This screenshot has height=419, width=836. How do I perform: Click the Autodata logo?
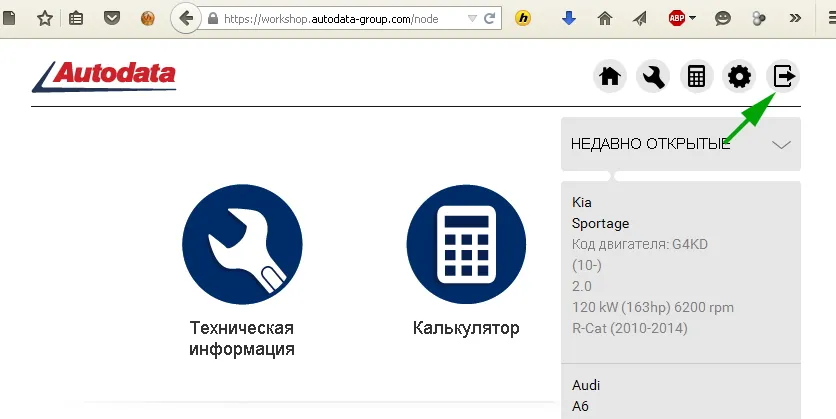pos(104,76)
